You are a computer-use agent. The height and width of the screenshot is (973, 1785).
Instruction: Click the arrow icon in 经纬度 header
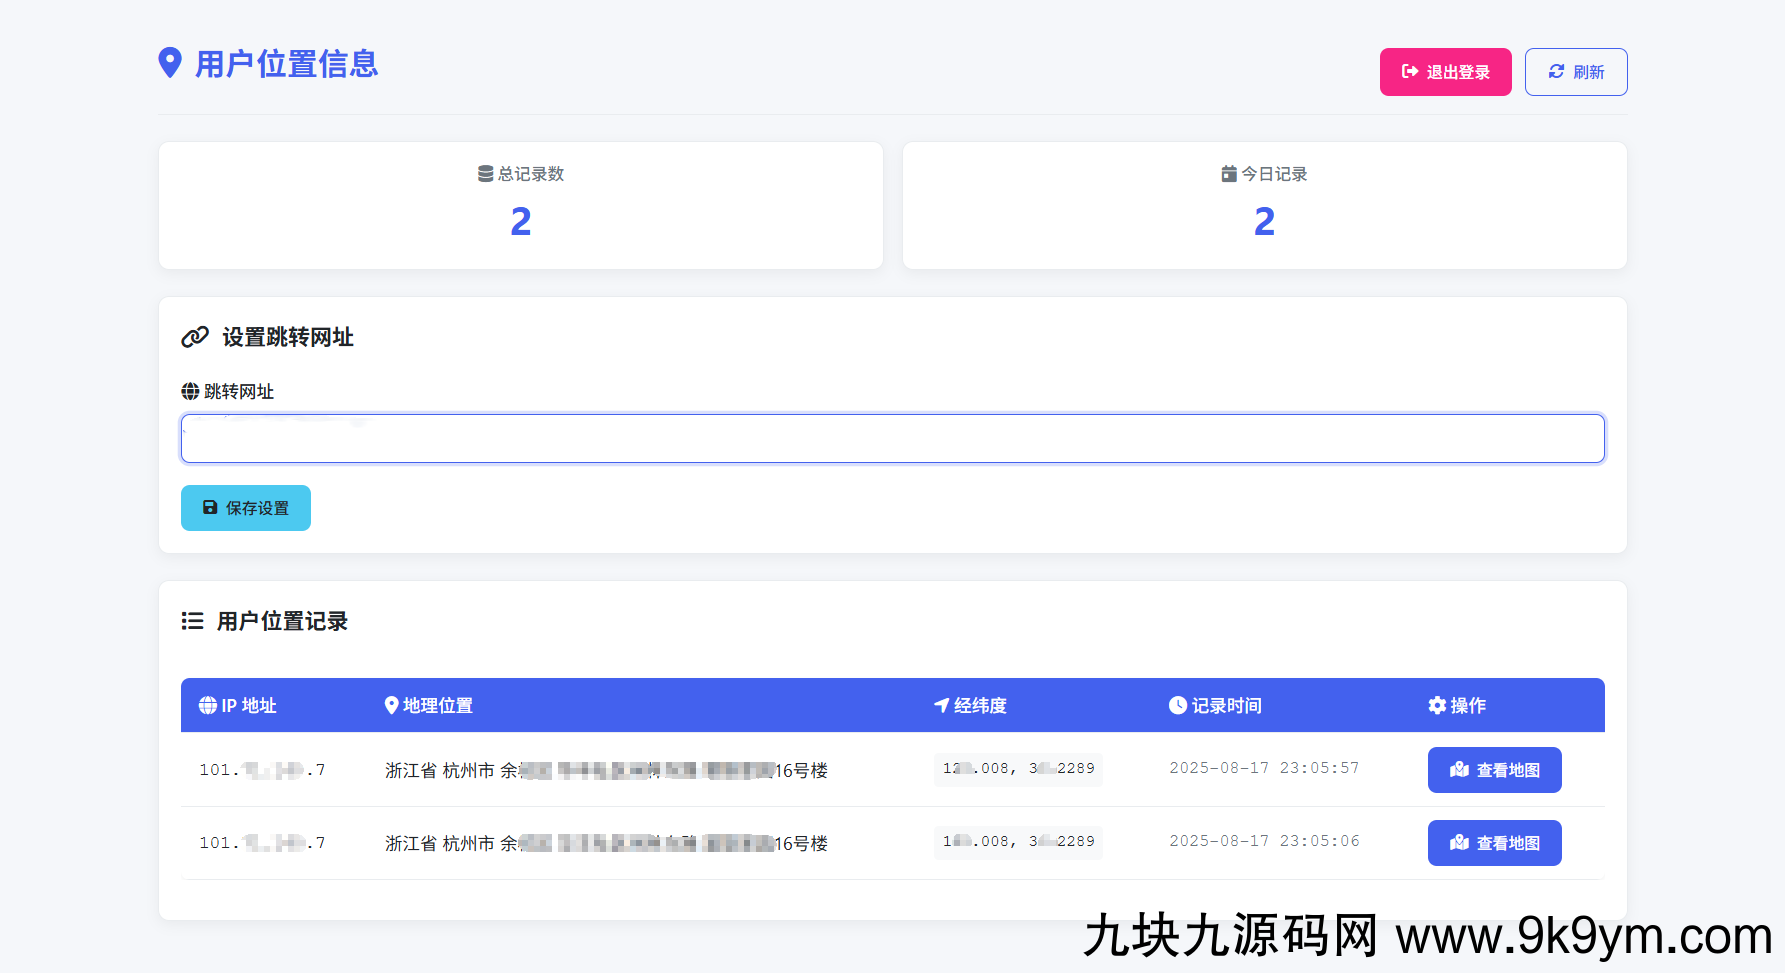tap(941, 705)
